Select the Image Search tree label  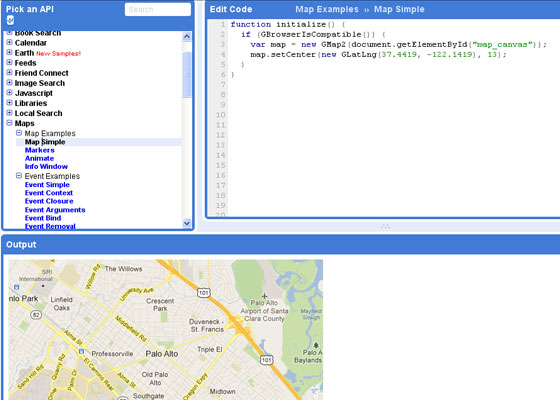[x=40, y=83]
